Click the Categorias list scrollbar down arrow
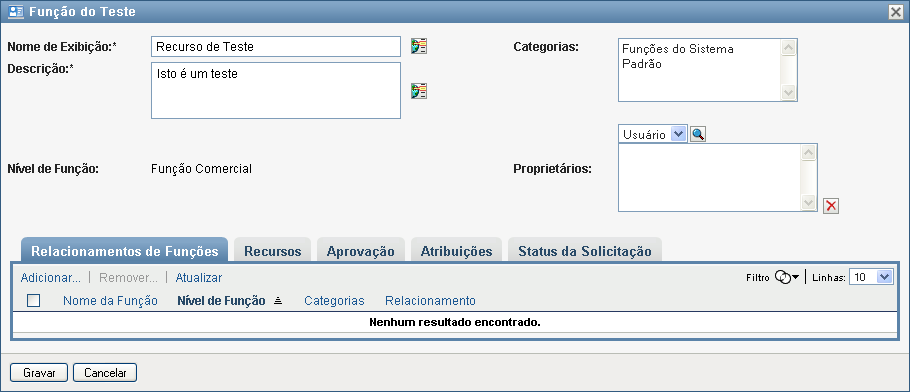 click(x=788, y=92)
